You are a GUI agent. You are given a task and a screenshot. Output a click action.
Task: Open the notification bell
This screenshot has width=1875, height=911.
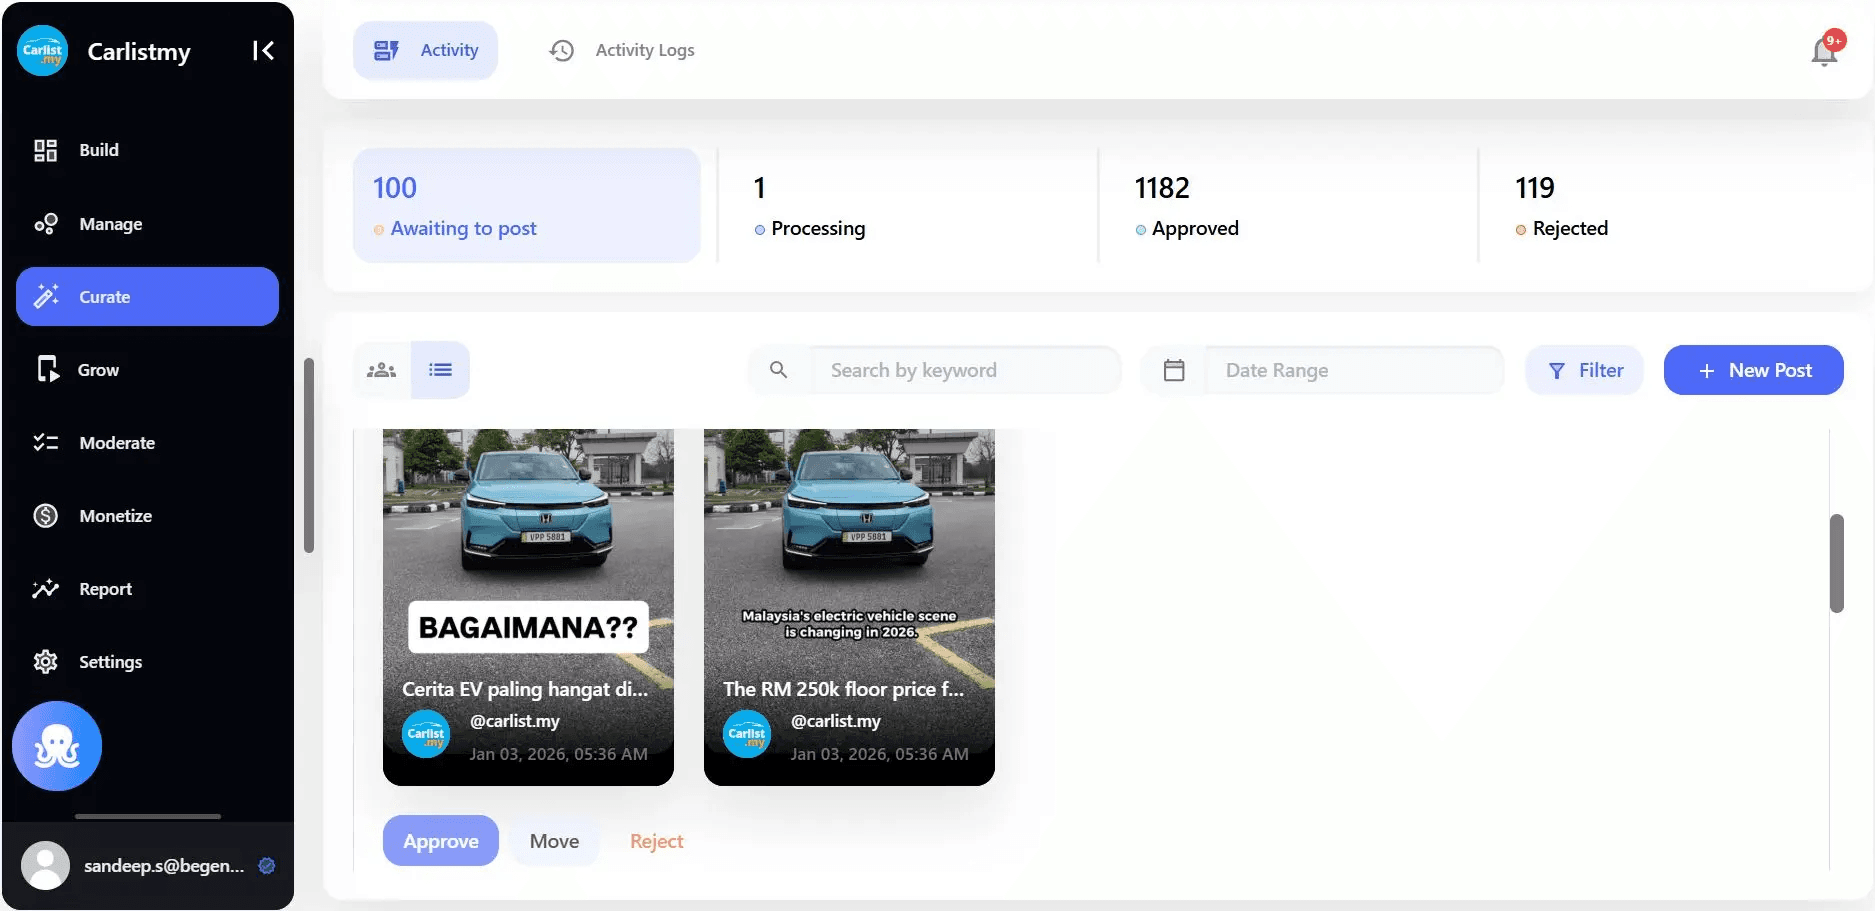pyautogui.click(x=1824, y=51)
